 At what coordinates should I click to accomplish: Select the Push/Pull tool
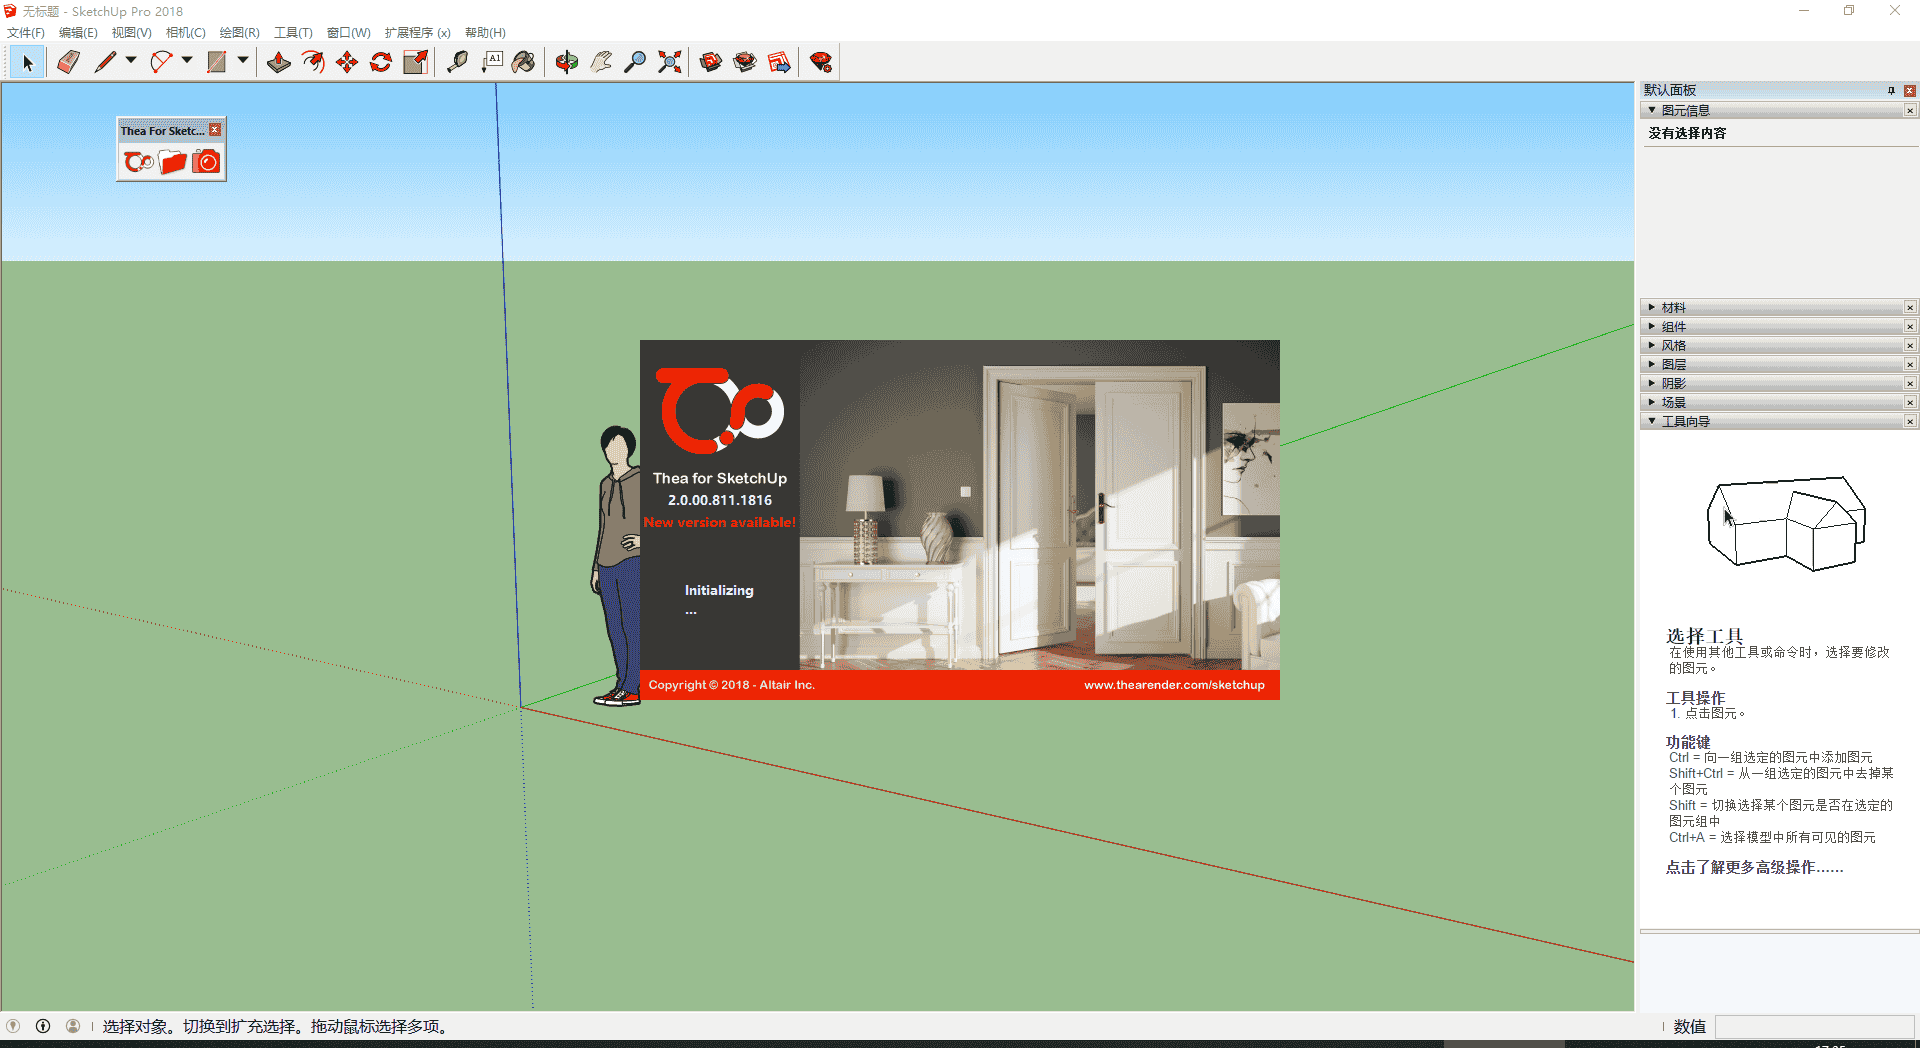pyautogui.click(x=279, y=61)
